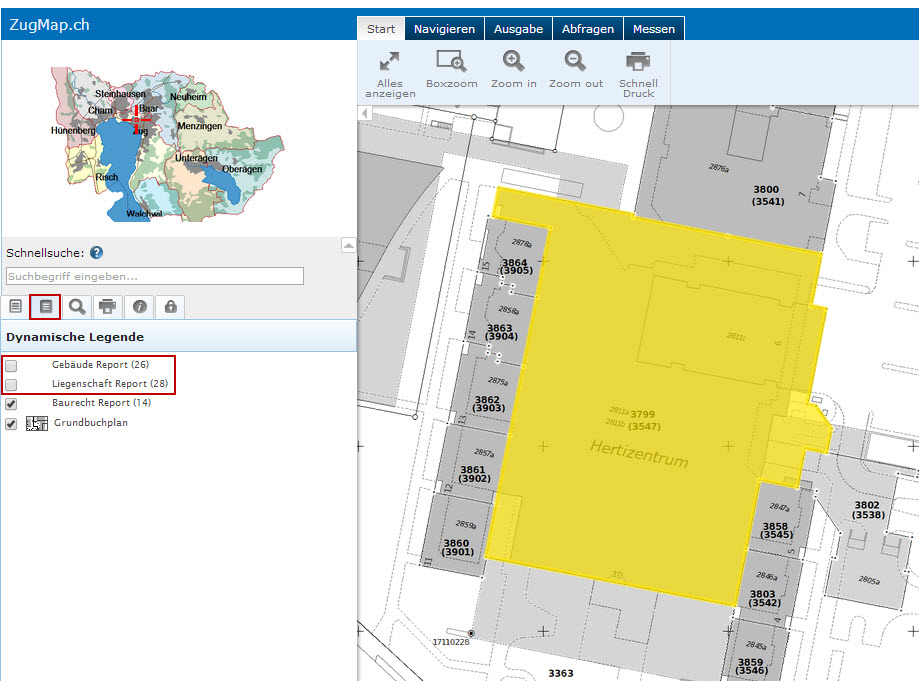Enable the Liegenschaft Report checkbox
The height and width of the screenshot is (681, 919).
(11, 384)
